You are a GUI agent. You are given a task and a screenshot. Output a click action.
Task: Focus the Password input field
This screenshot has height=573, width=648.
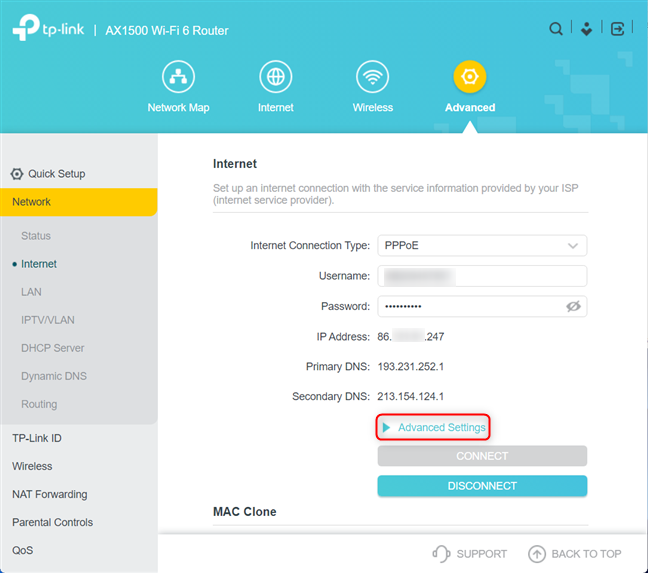482,306
